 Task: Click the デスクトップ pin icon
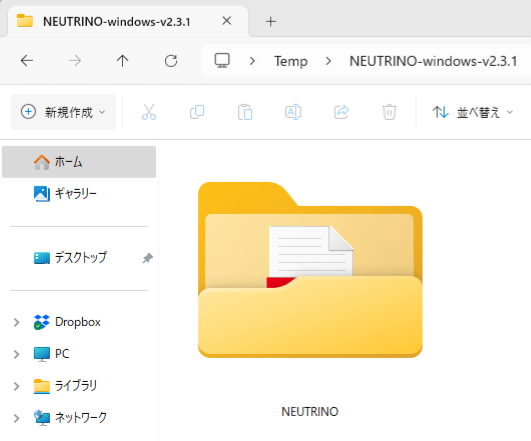[x=147, y=258]
